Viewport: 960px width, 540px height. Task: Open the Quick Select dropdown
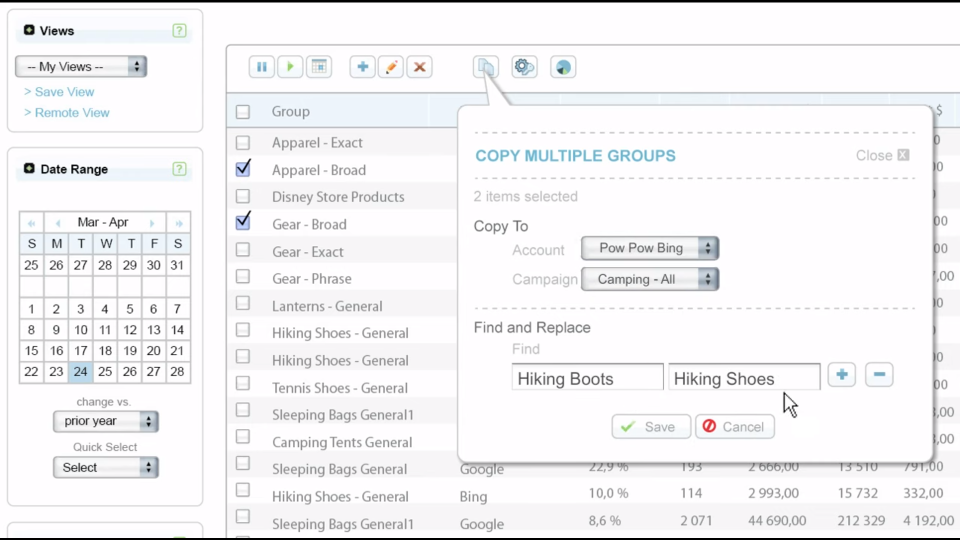(x=106, y=468)
